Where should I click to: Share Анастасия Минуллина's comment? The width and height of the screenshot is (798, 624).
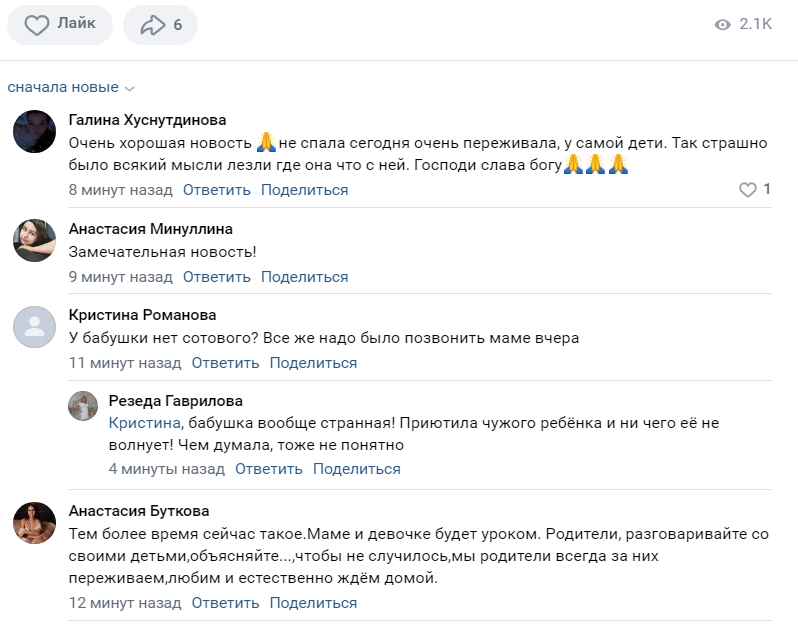304,277
